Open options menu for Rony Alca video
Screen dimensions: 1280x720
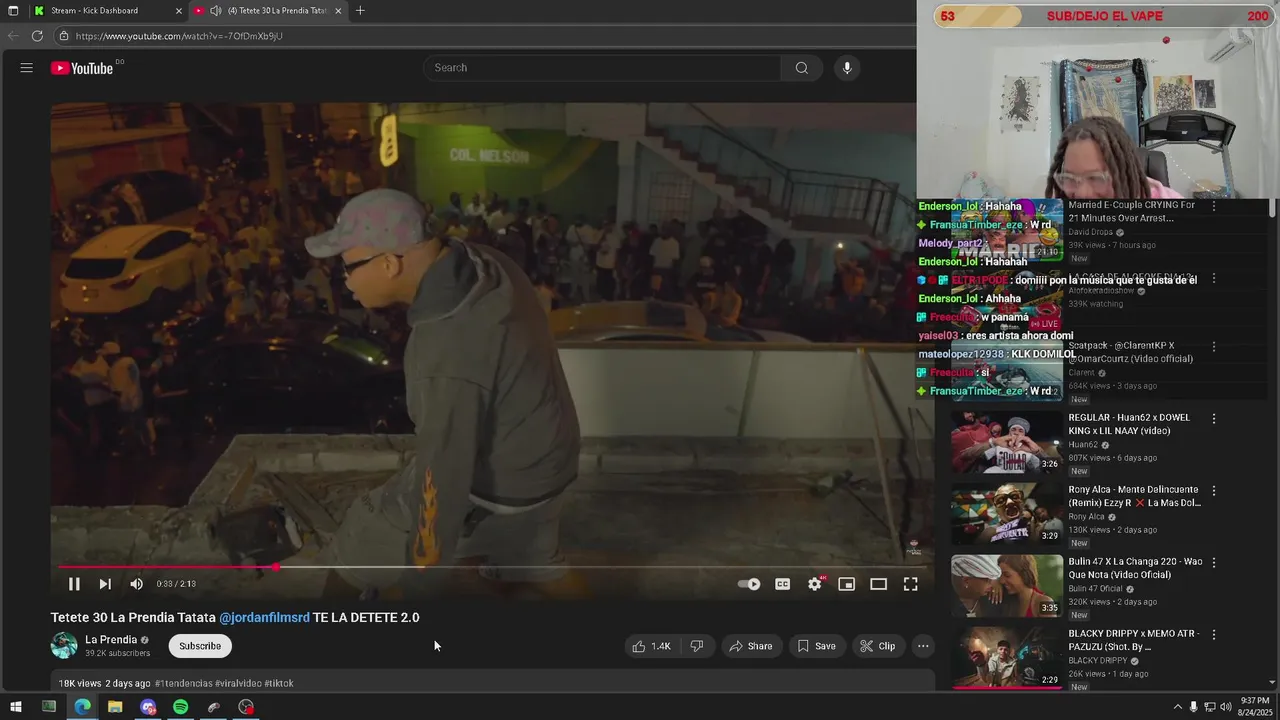coord(1214,491)
